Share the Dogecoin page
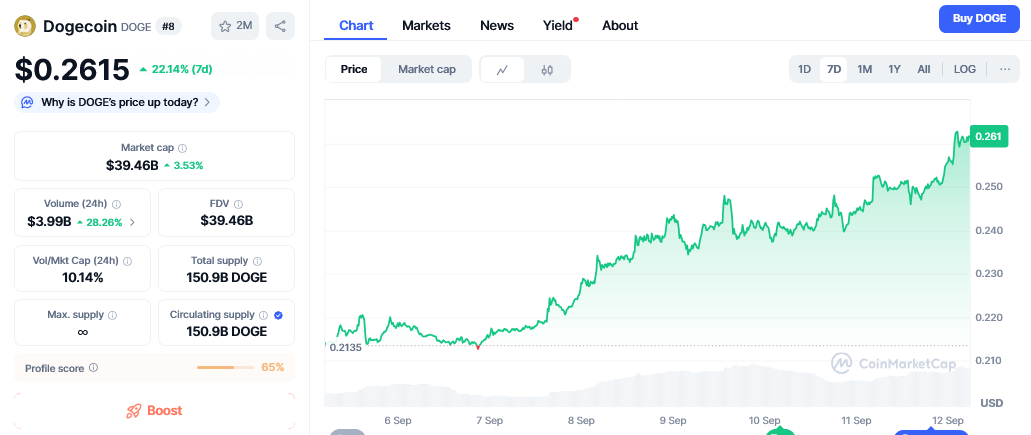The height and width of the screenshot is (435, 1031). [x=279, y=26]
